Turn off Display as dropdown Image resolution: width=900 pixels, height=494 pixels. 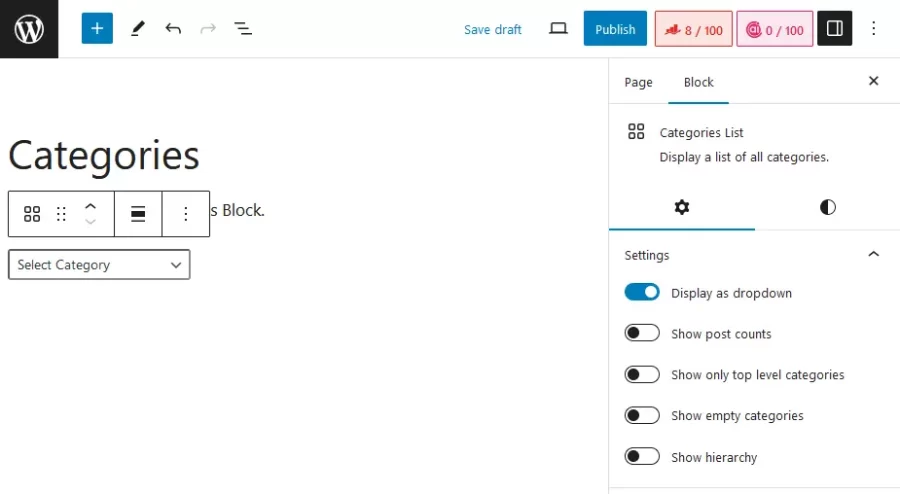tap(642, 292)
